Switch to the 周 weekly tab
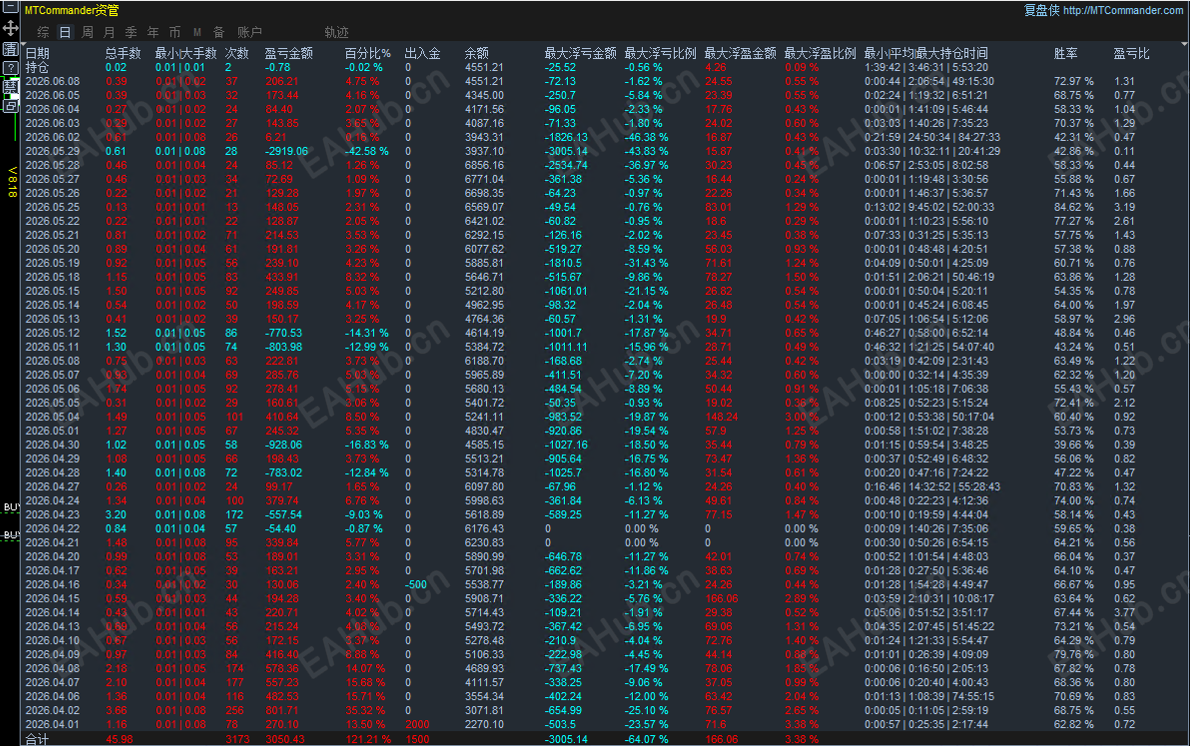Image resolution: width=1190 pixels, height=746 pixels. point(87,32)
